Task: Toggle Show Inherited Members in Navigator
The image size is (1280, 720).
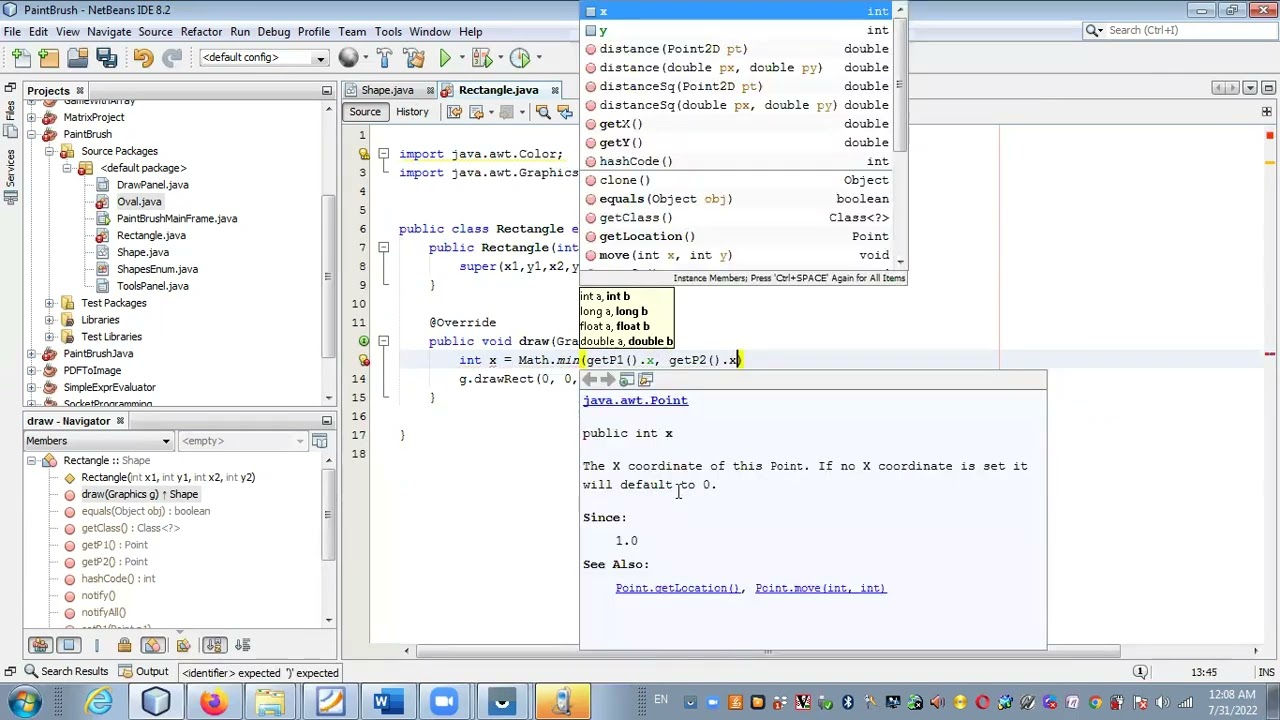Action: 40,645
